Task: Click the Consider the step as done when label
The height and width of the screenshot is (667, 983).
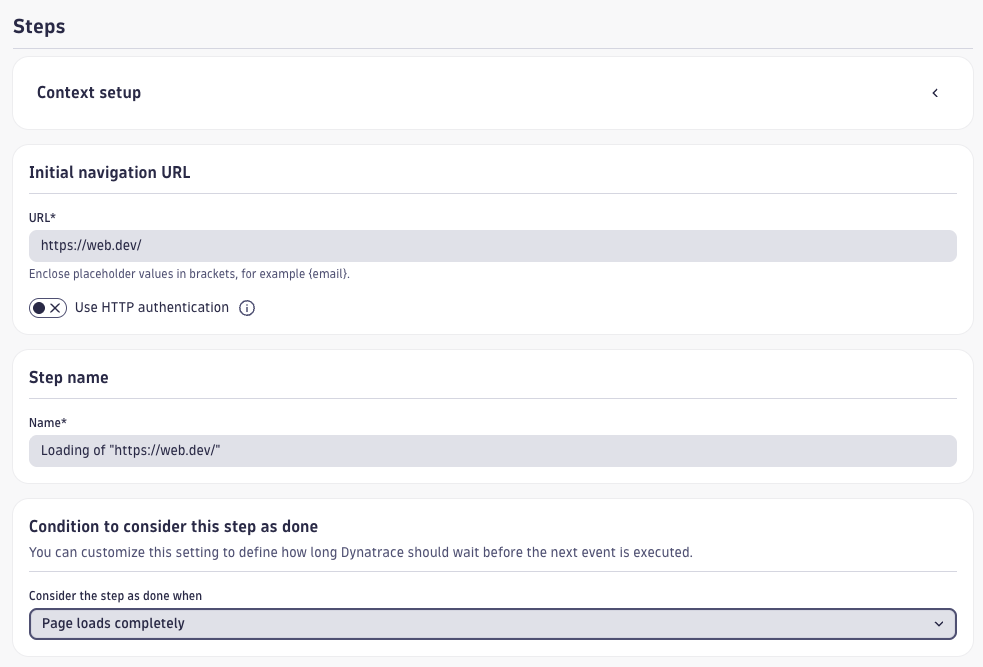Action: click(x=115, y=596)
